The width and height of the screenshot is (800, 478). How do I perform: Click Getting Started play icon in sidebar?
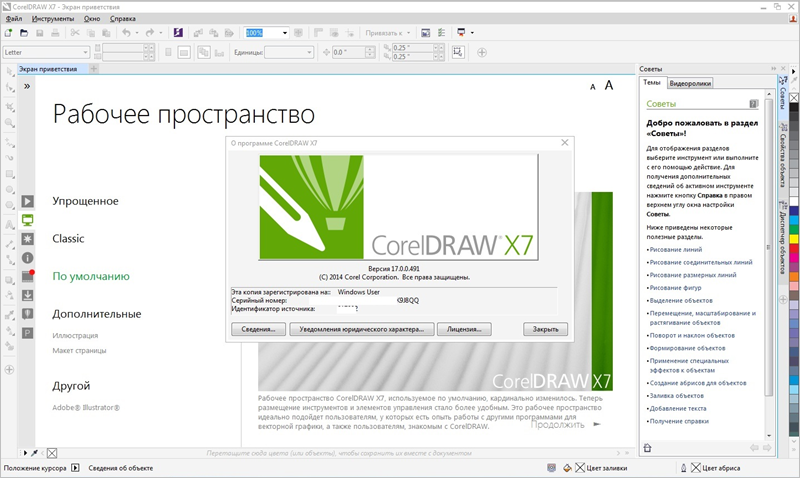click(28, 202)
